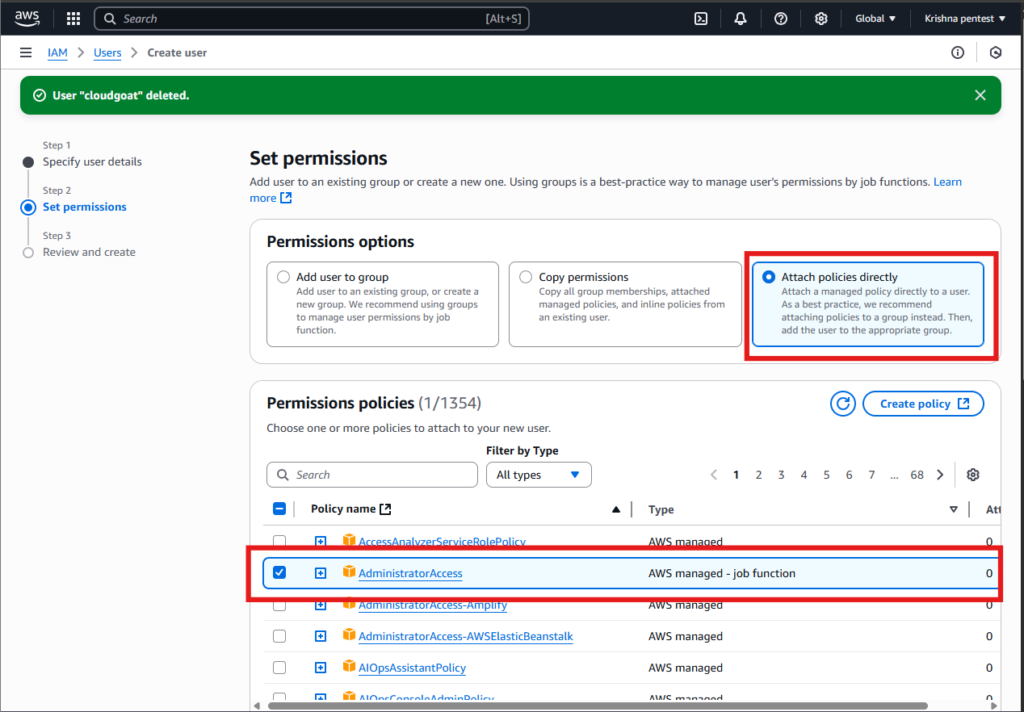Open the Learn more link
This screenshot has width=1024, height=712.
(948, 182)
